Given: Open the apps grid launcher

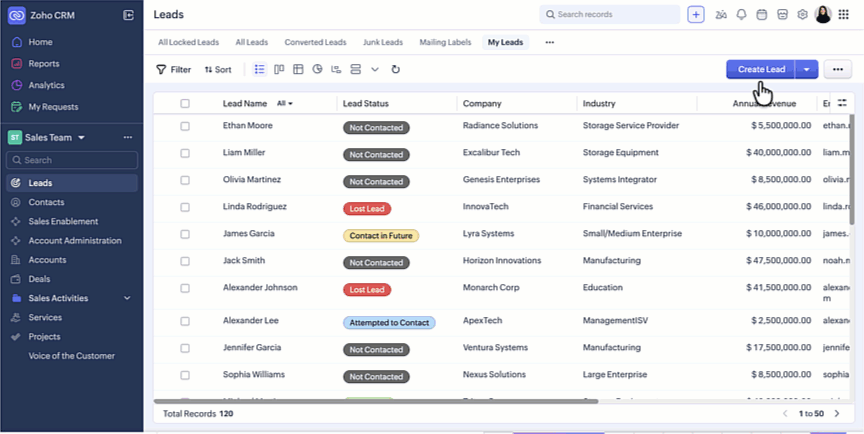Looking at the screenshot, I should (843, 14).
